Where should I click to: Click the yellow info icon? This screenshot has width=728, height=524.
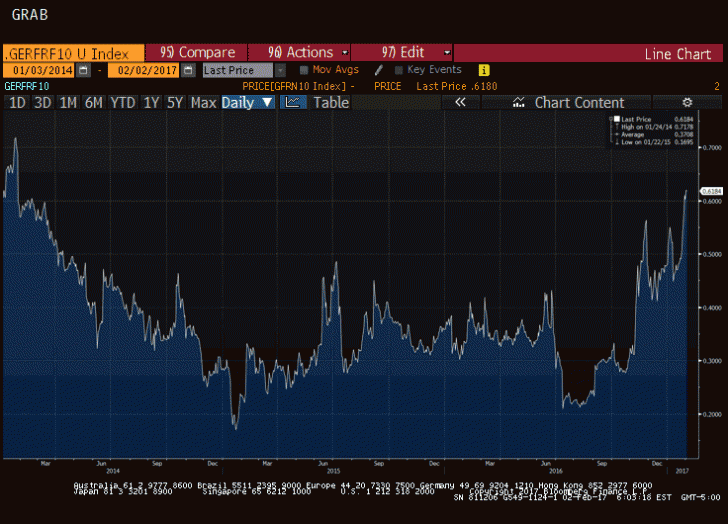[x=484, y=70]
